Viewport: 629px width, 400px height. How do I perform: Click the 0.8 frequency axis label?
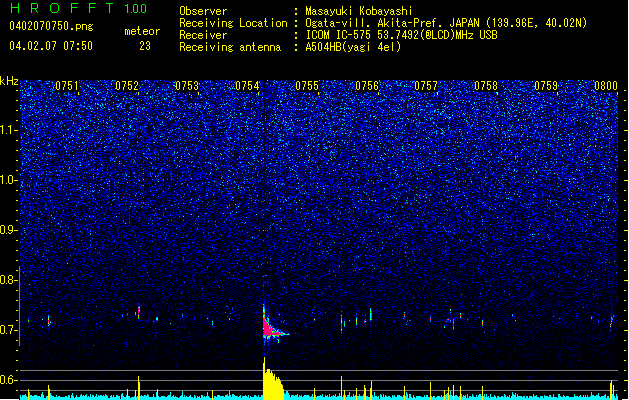pyautogui.click(x=8, y=280)
